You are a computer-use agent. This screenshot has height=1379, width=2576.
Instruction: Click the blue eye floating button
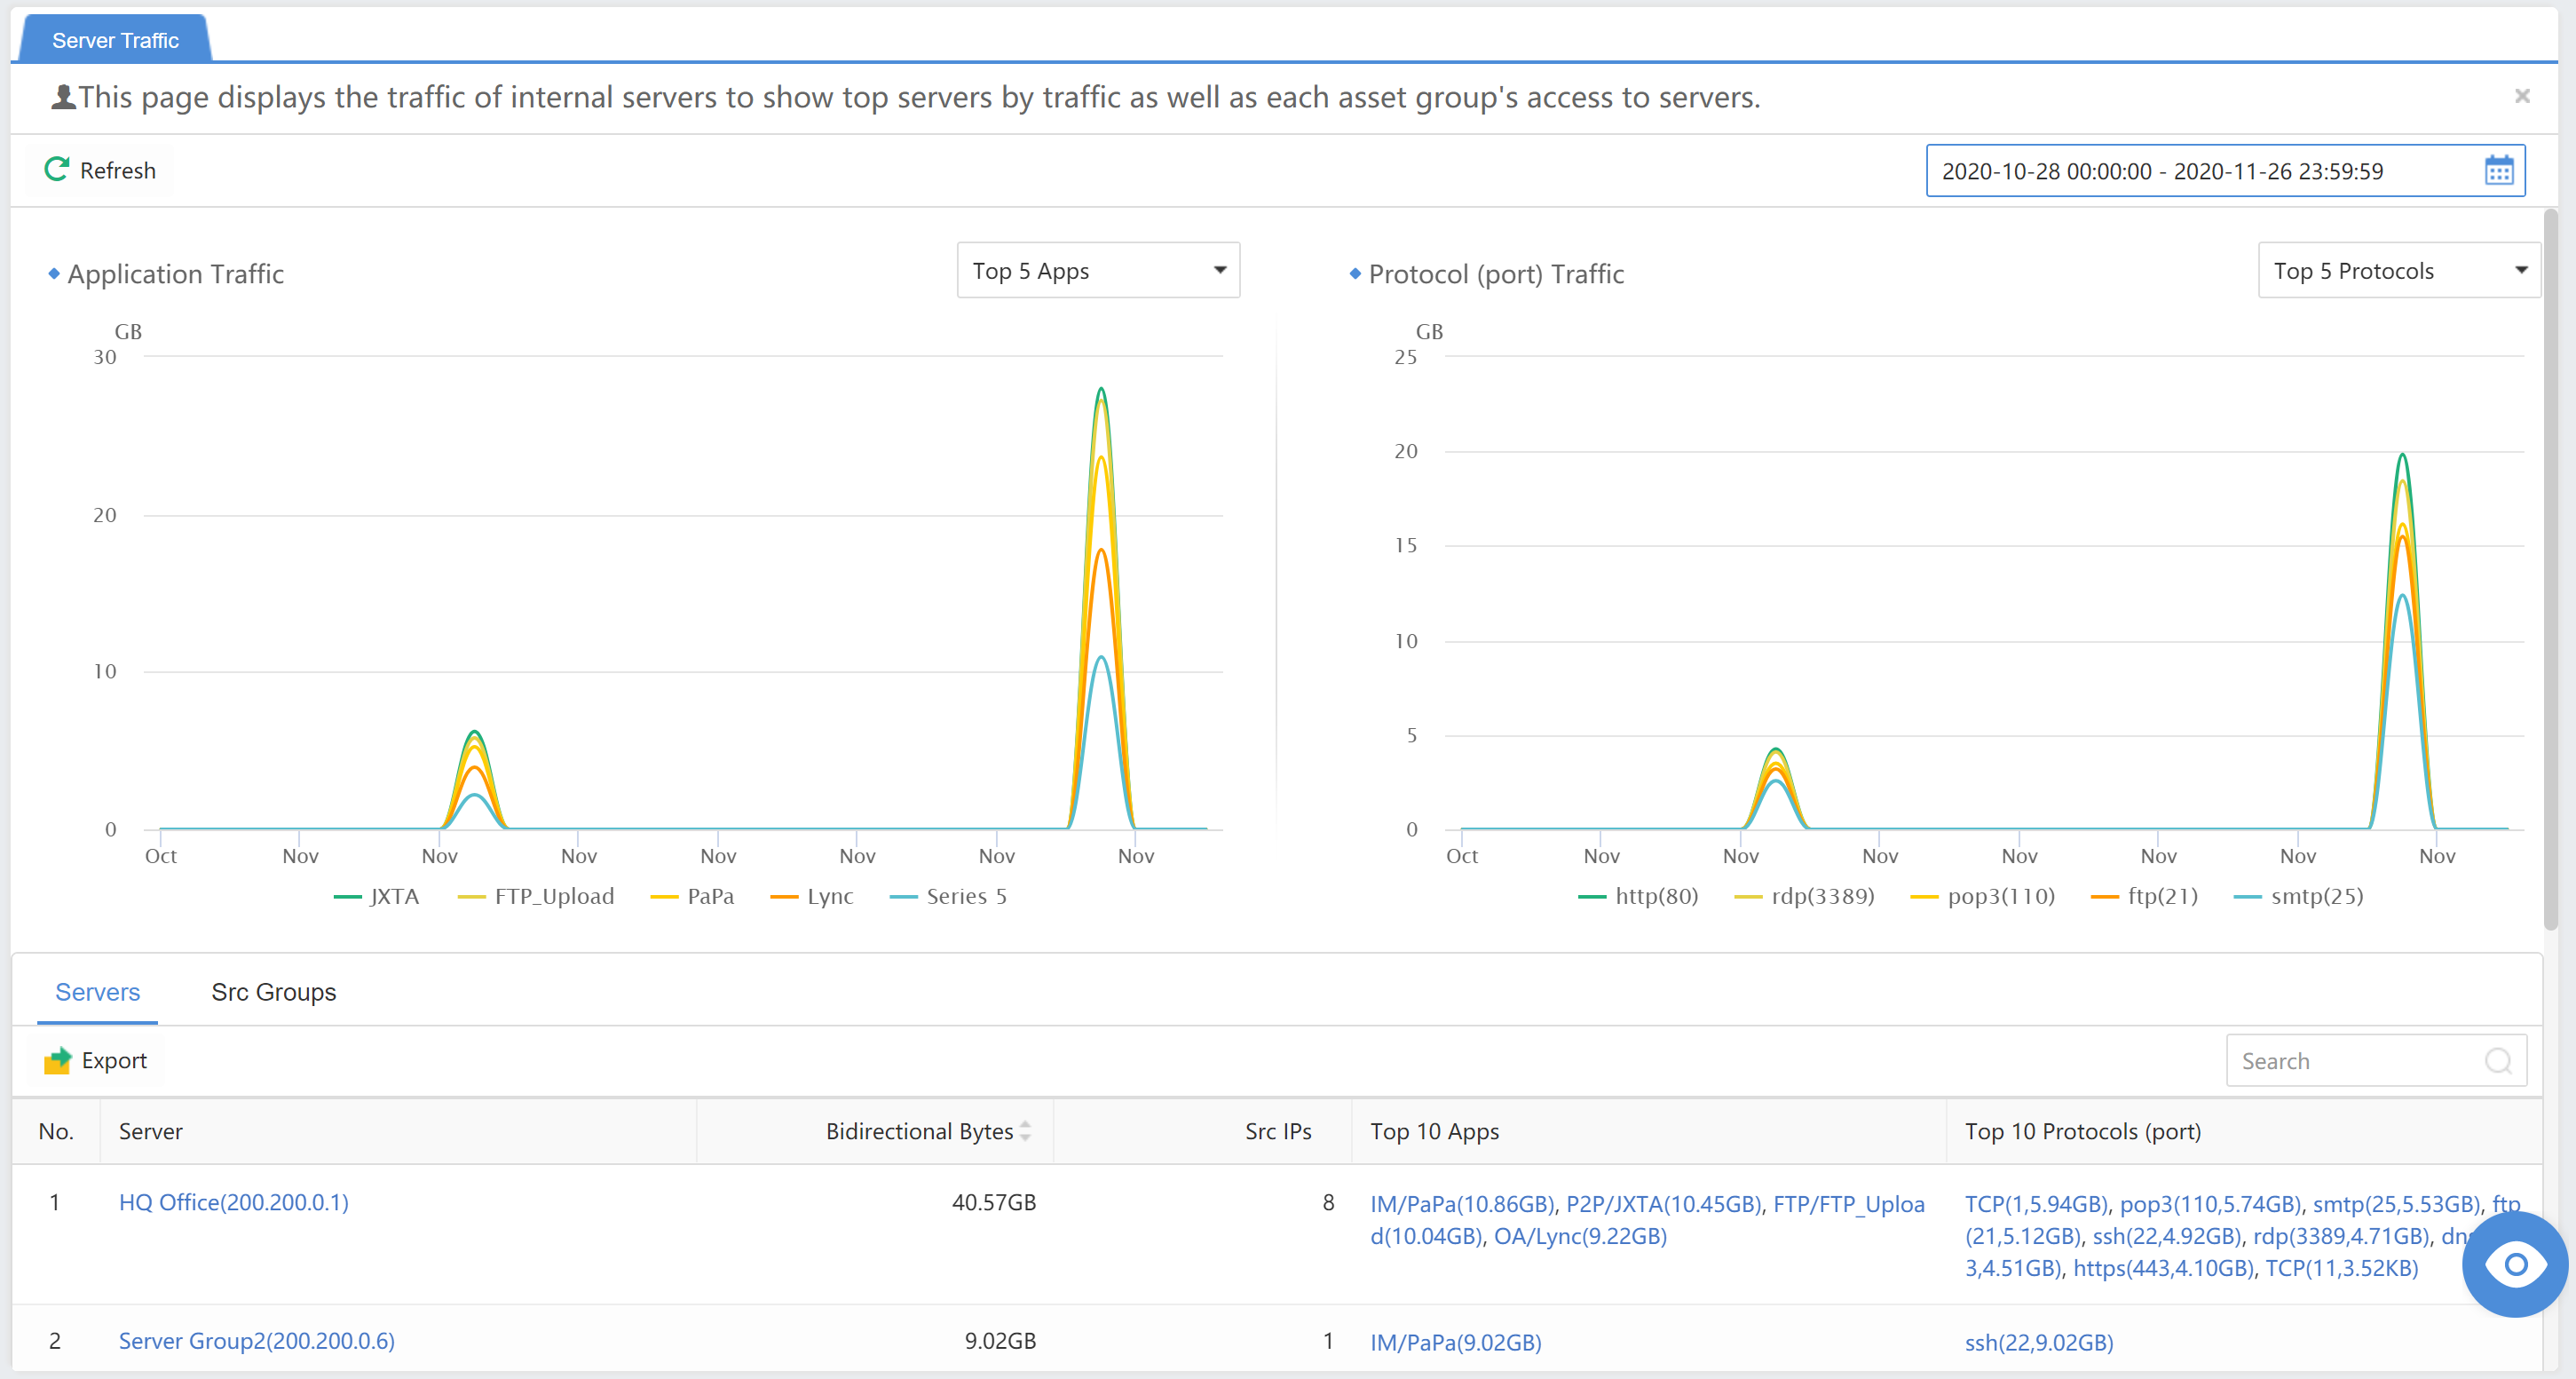click(x=2514, y=1265)
